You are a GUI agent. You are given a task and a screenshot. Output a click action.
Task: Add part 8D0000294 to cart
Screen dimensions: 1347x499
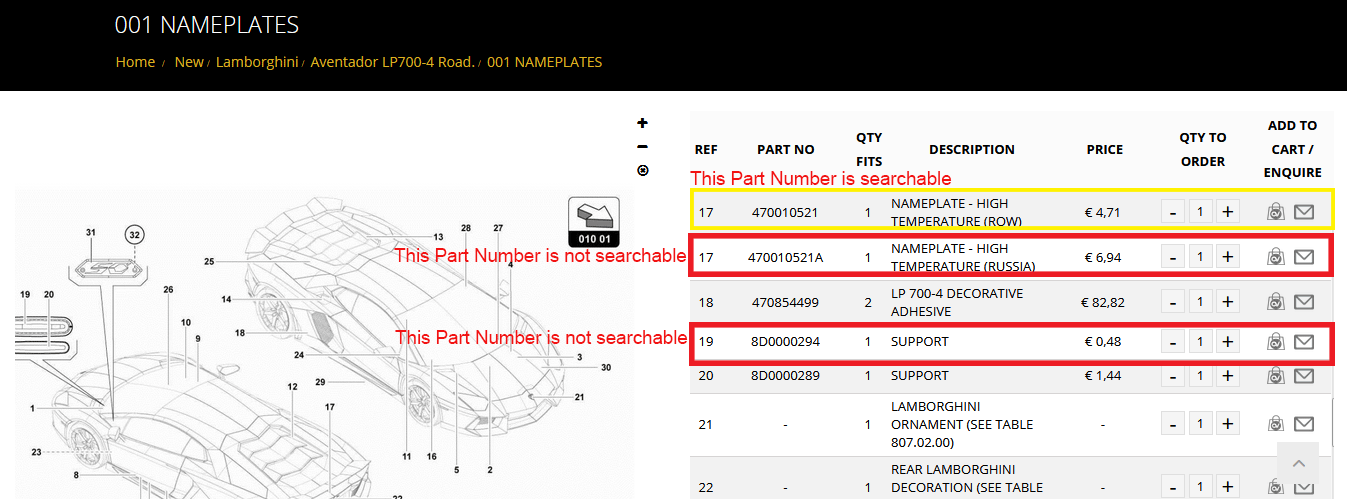(x=1276, y=342)
